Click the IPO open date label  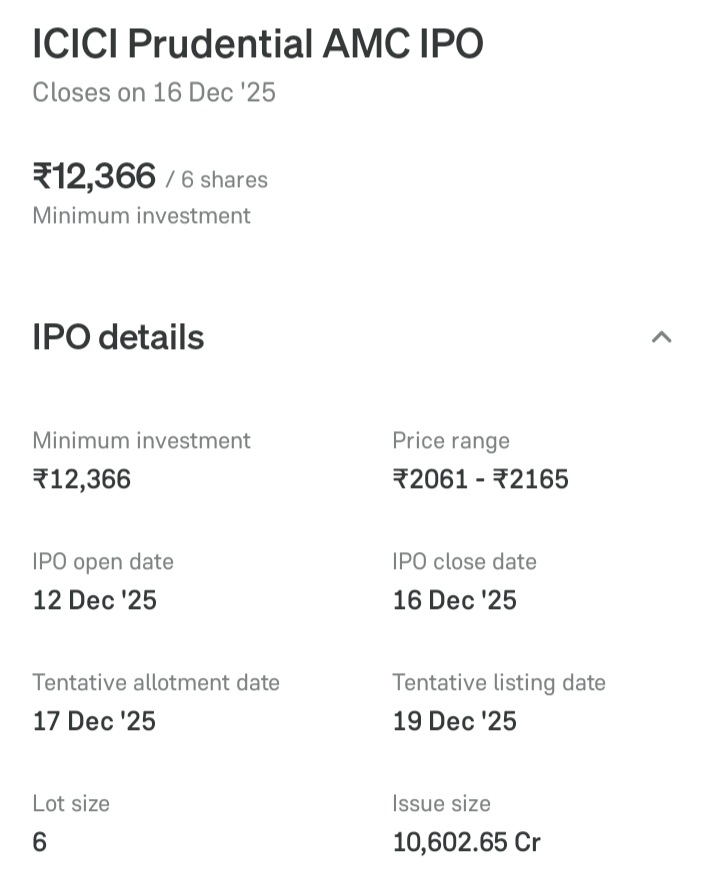pyautogui.click(x=103, y=562)
